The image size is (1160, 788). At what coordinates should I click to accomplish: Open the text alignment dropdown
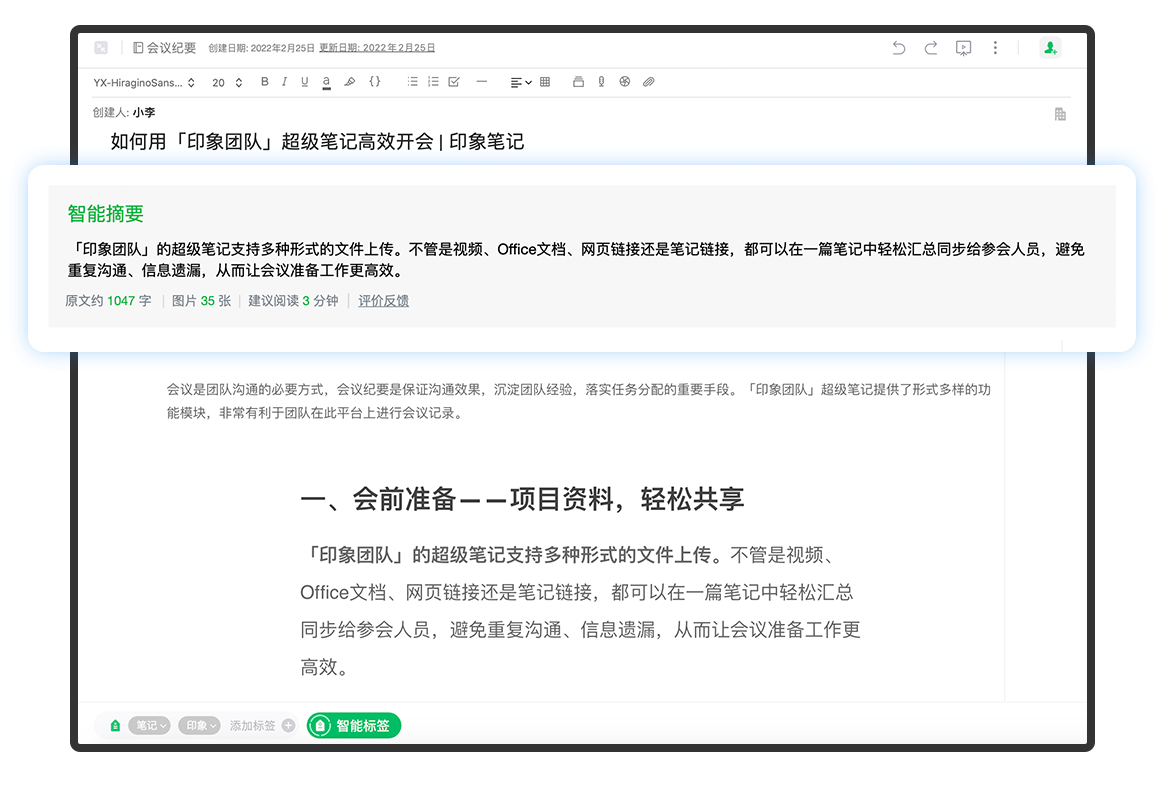pos(521,83)
